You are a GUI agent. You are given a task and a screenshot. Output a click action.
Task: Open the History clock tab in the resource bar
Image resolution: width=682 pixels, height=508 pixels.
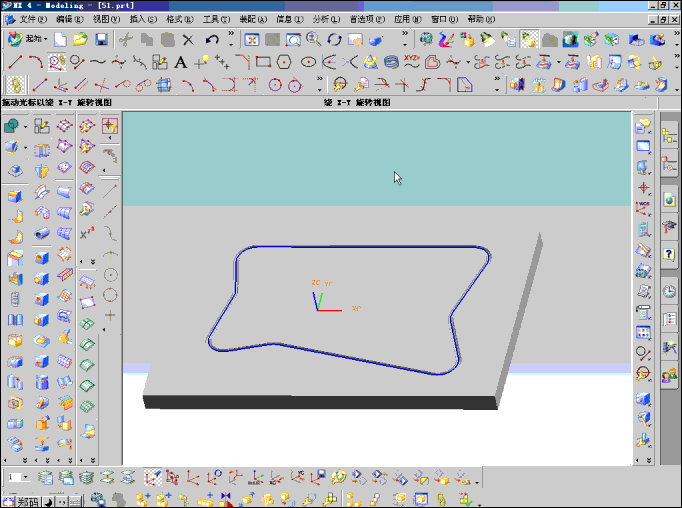[x=669, y=291]
